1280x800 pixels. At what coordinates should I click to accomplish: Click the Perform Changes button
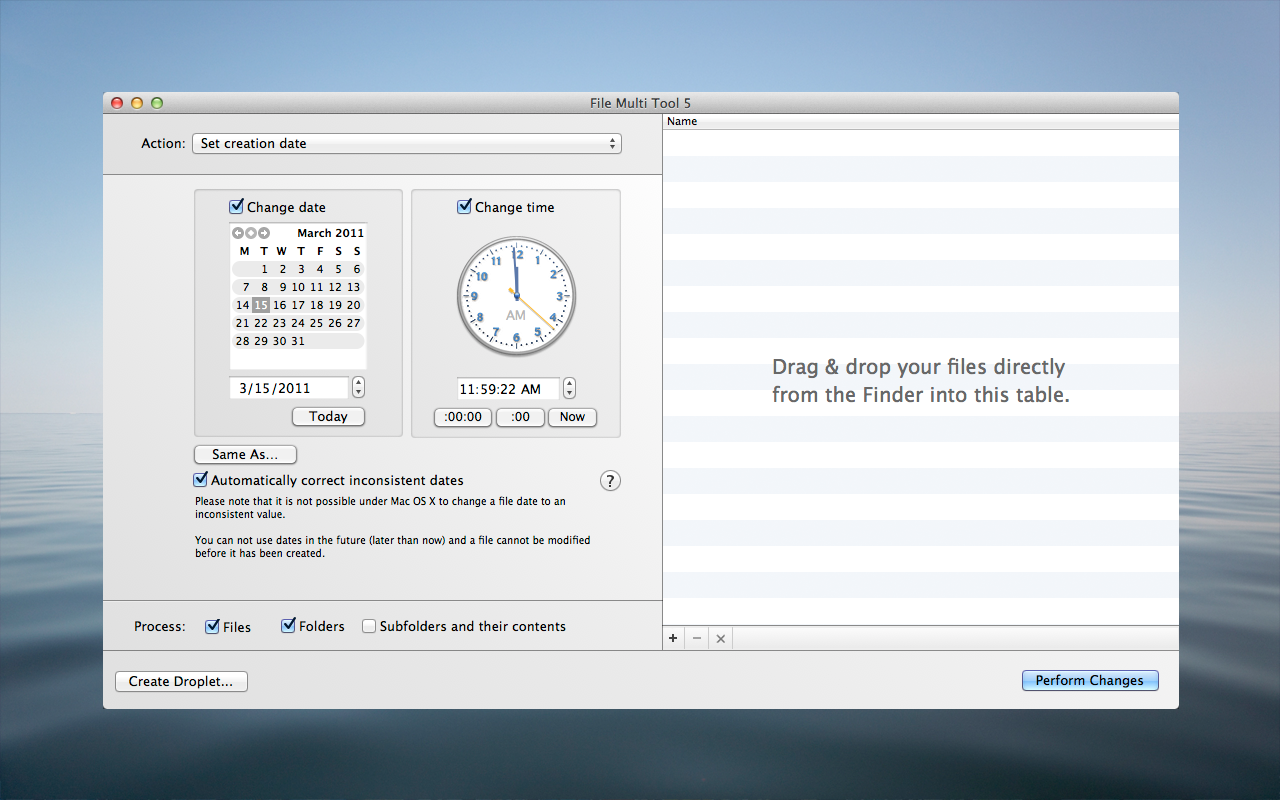tap(1090, 680)
